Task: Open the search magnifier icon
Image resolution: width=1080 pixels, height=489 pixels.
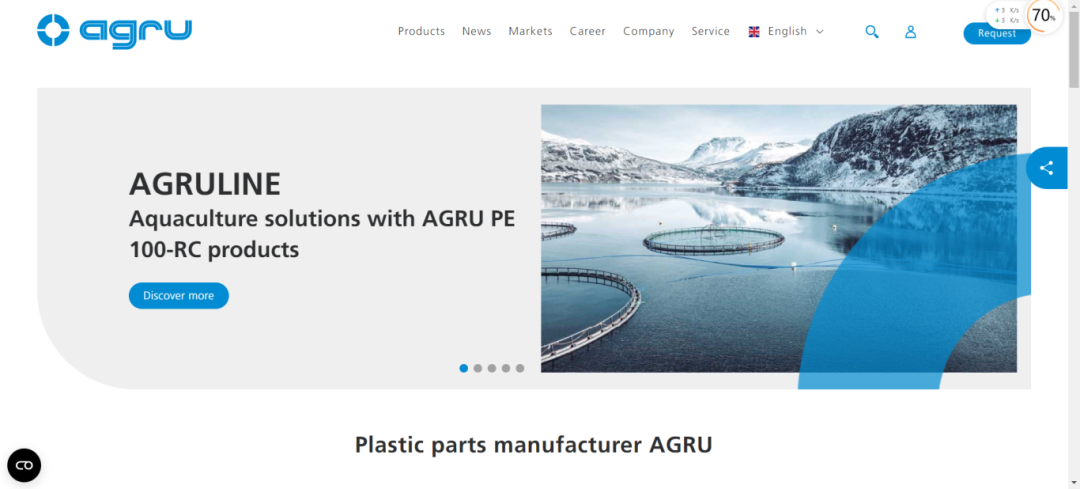Action: [x=871, y=32]
